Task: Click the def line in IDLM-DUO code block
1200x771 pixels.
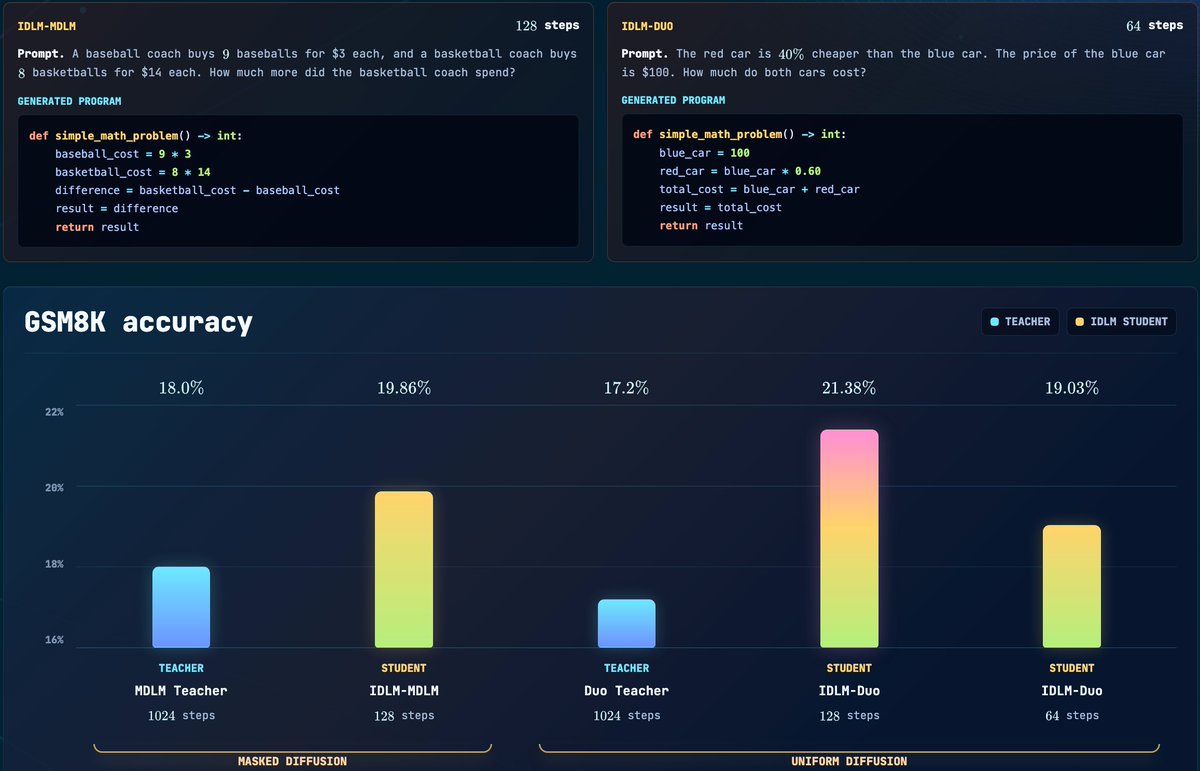Action: tap(740, 135)
